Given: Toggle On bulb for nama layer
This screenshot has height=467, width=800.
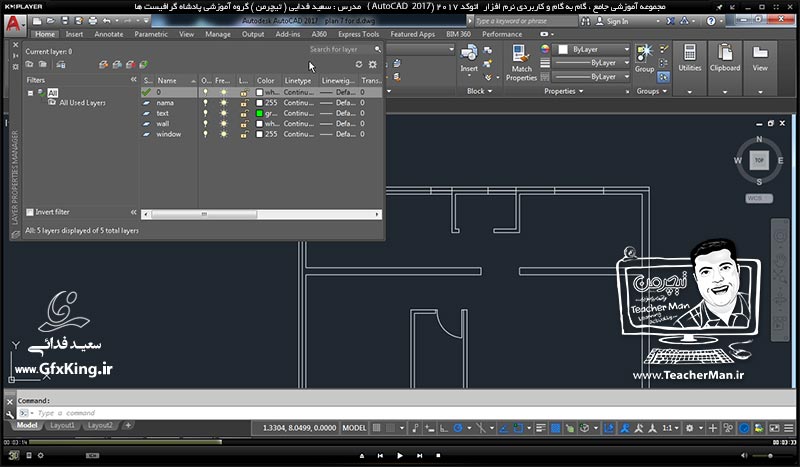Looking at the screenshot, I should coord(206,103).
